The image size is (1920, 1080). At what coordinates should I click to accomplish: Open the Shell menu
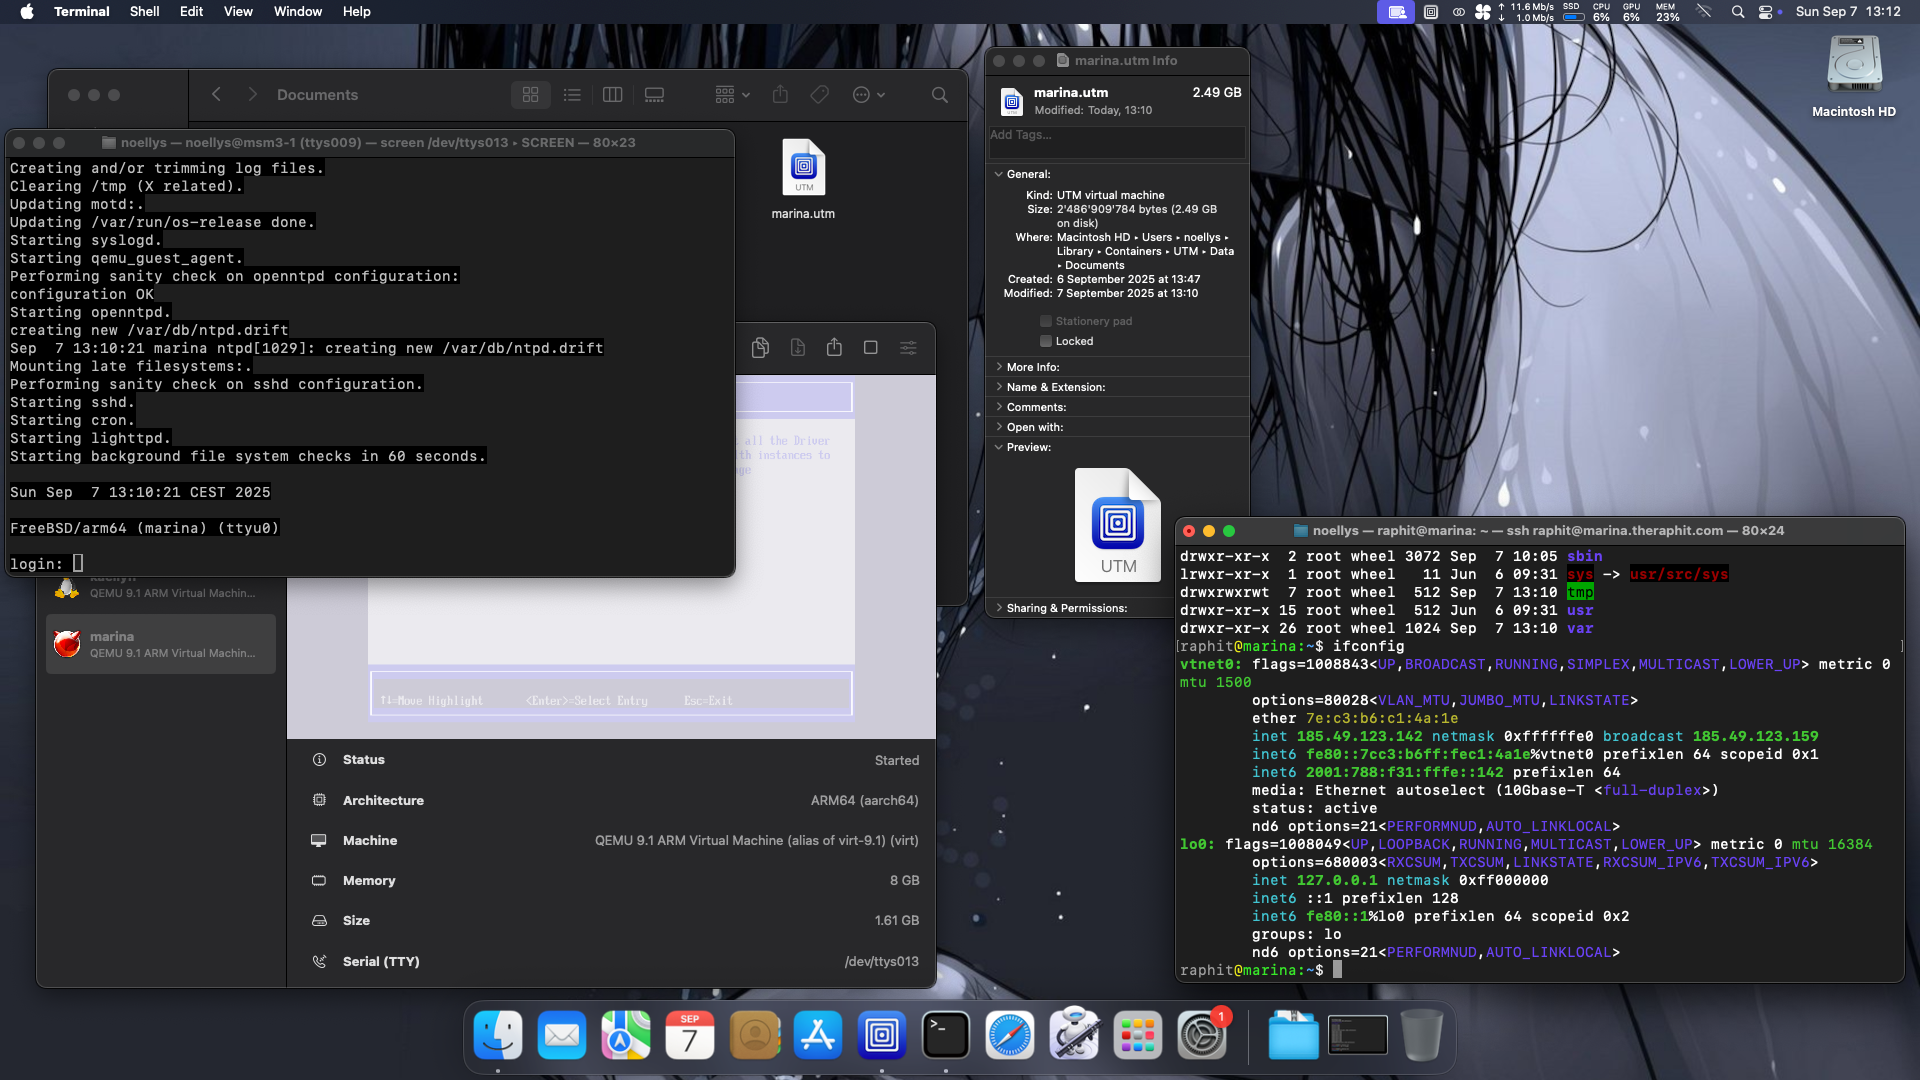click(144, 11)
